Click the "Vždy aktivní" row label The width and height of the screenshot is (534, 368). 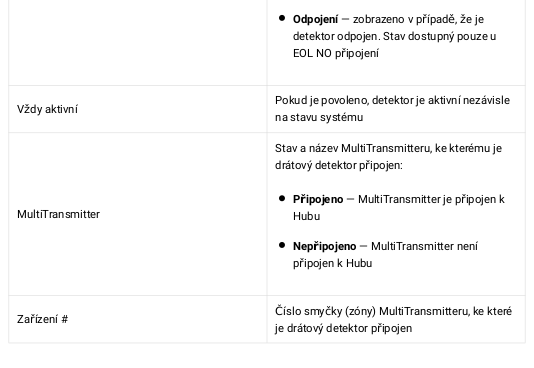tap(47, 109)
